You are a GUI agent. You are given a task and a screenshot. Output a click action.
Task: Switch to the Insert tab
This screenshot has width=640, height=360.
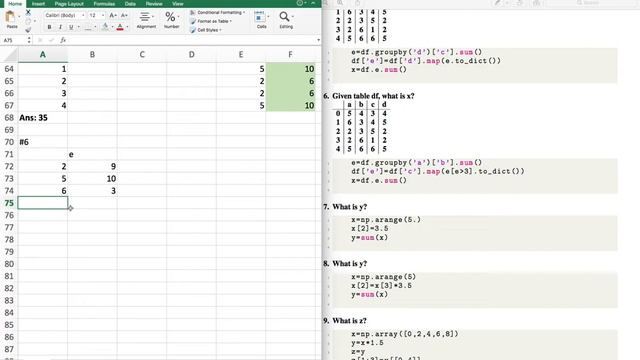click(x=38, y=3)
